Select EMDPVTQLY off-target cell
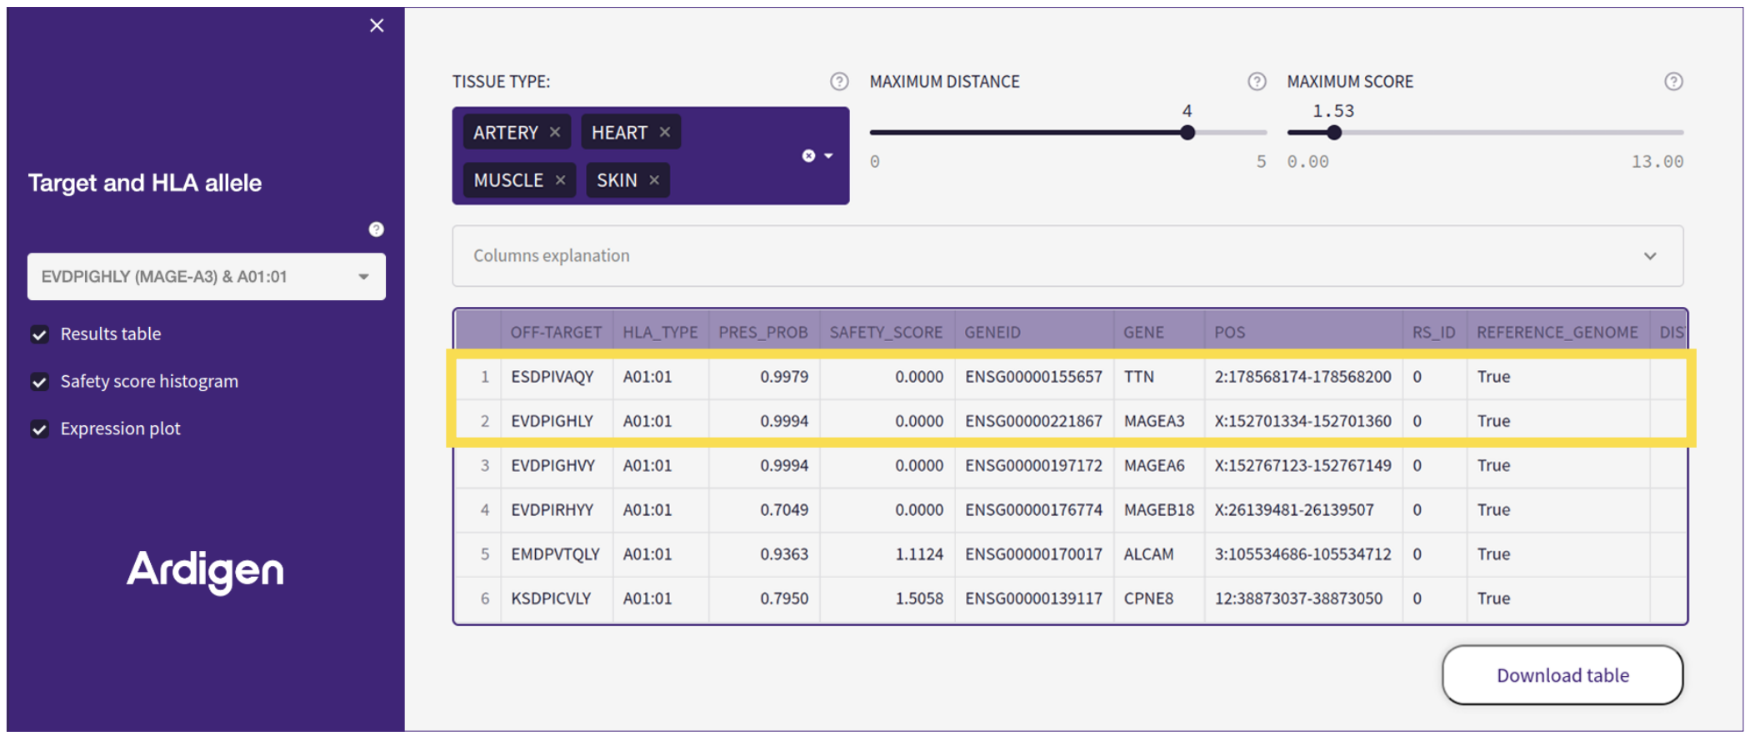 (556, 554)
